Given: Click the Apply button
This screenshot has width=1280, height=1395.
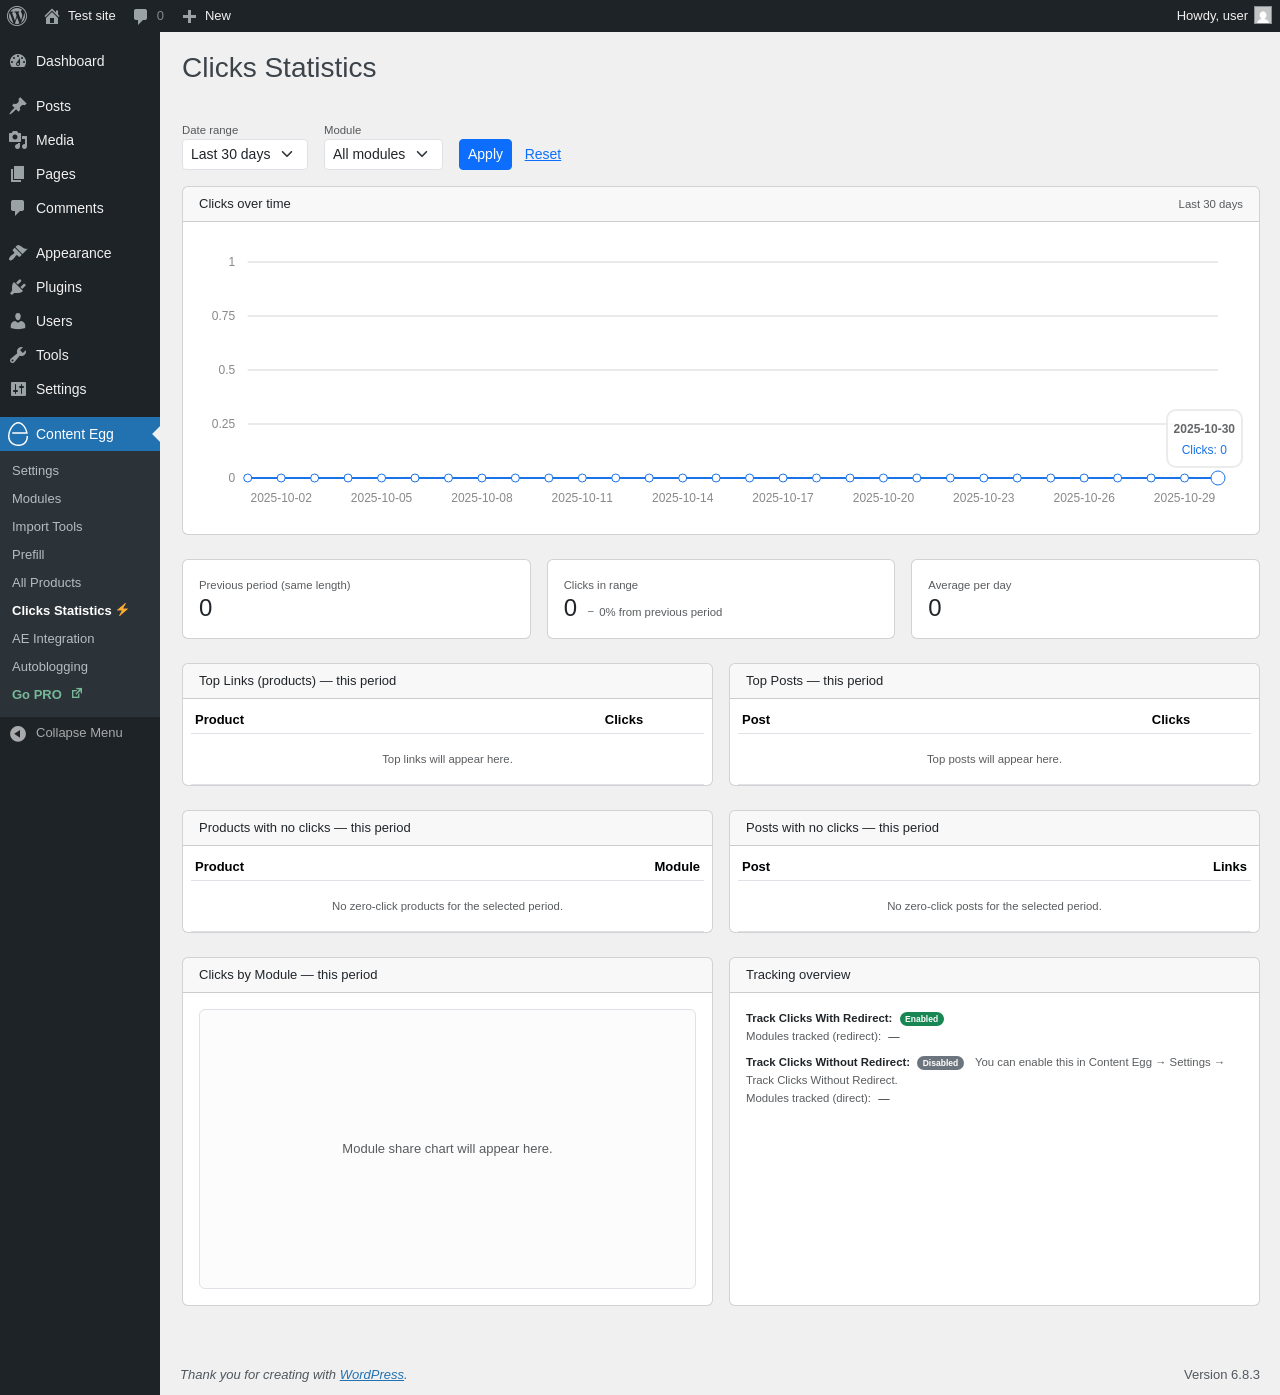Looking at the screenshot, I should (x=485, y=154).
